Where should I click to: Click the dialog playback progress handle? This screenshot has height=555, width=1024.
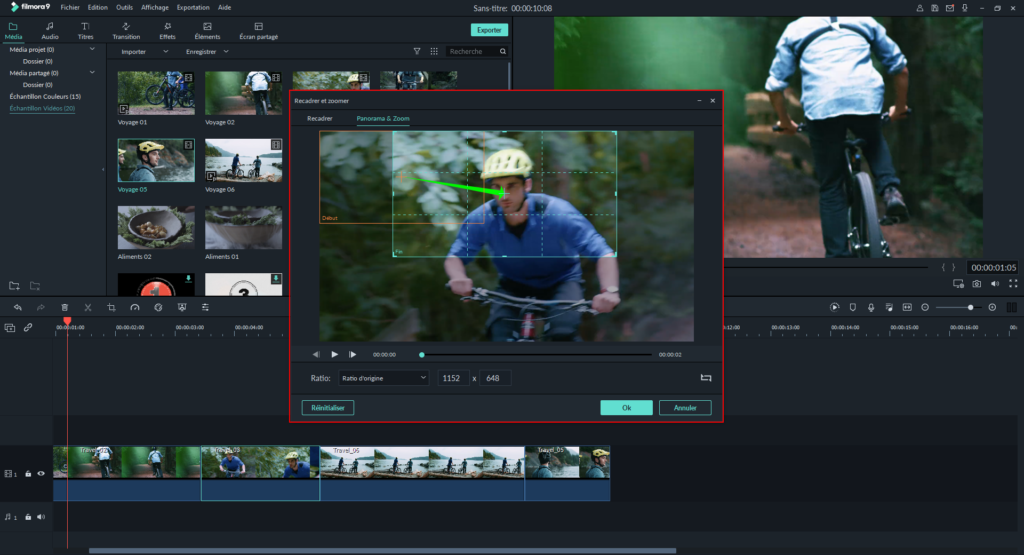click(x=422, y=355)
